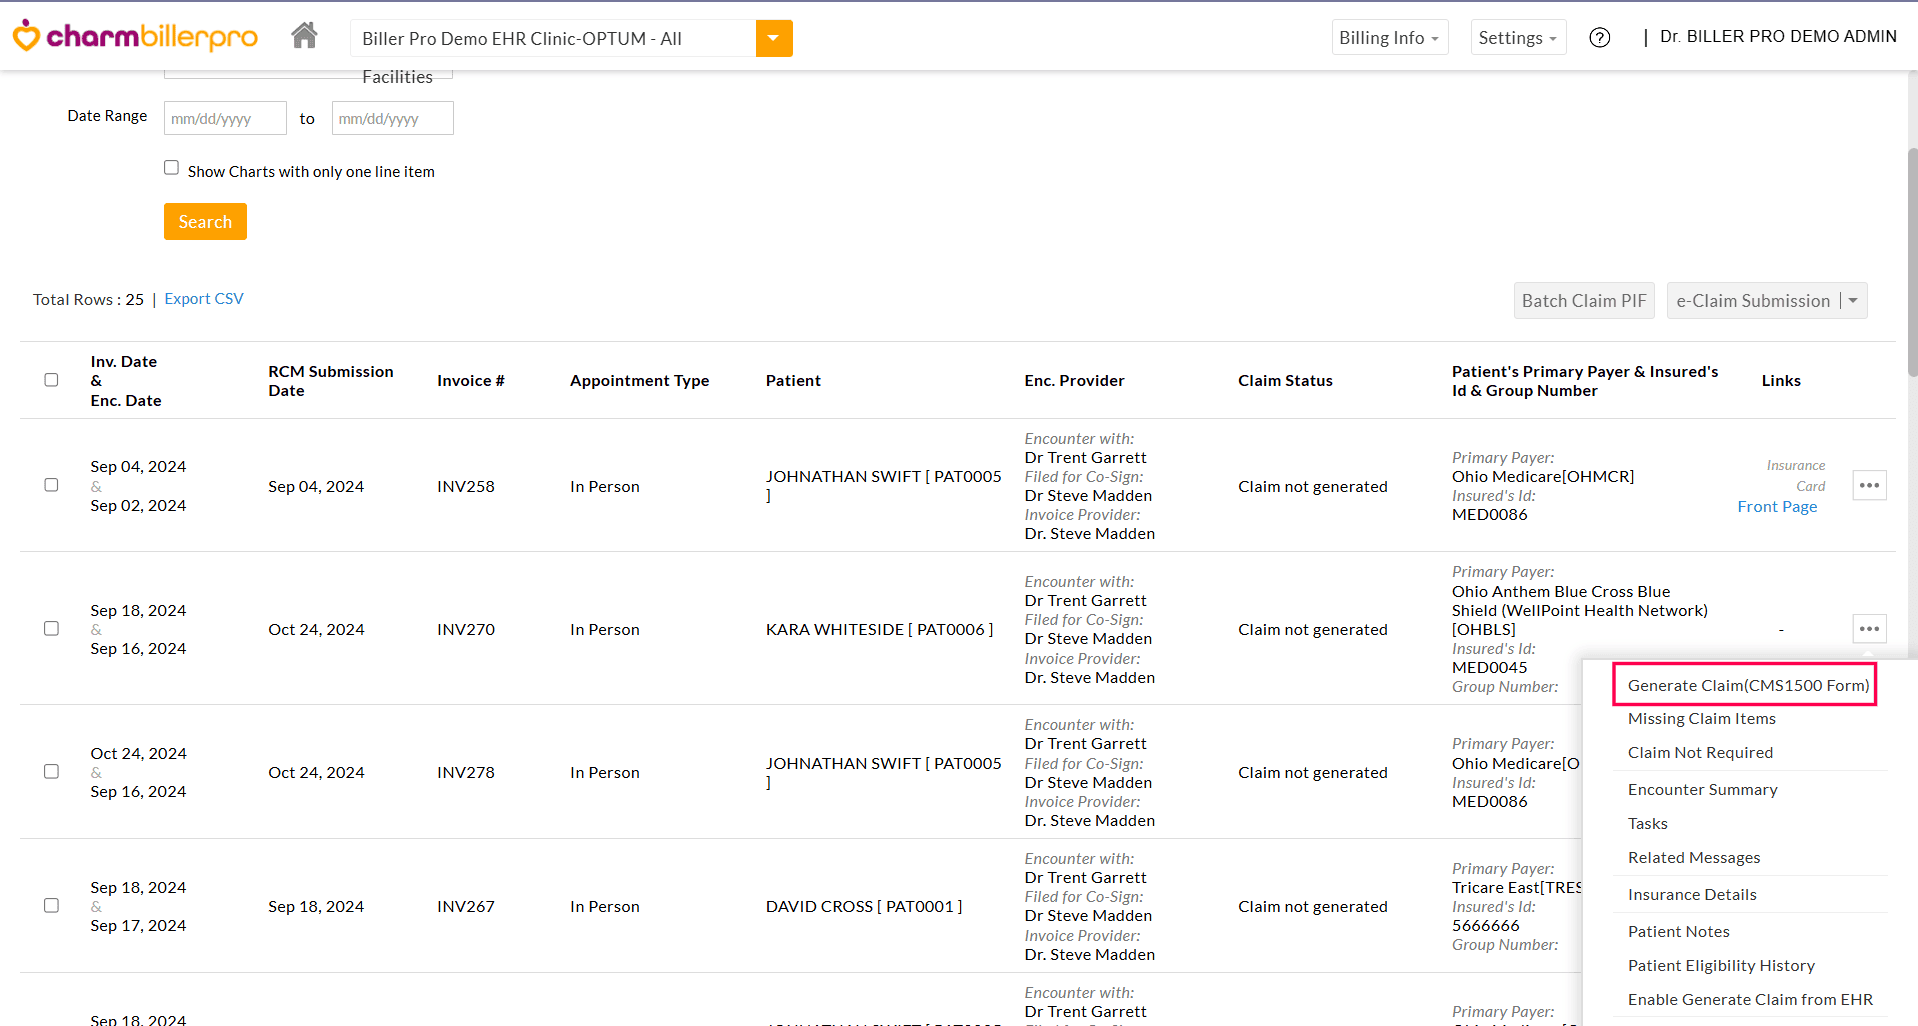Open the Dr. BILLER PRO DEMO ADMIN account
This screenshot has height=1026, width=1918.
tap(1778, 37)
